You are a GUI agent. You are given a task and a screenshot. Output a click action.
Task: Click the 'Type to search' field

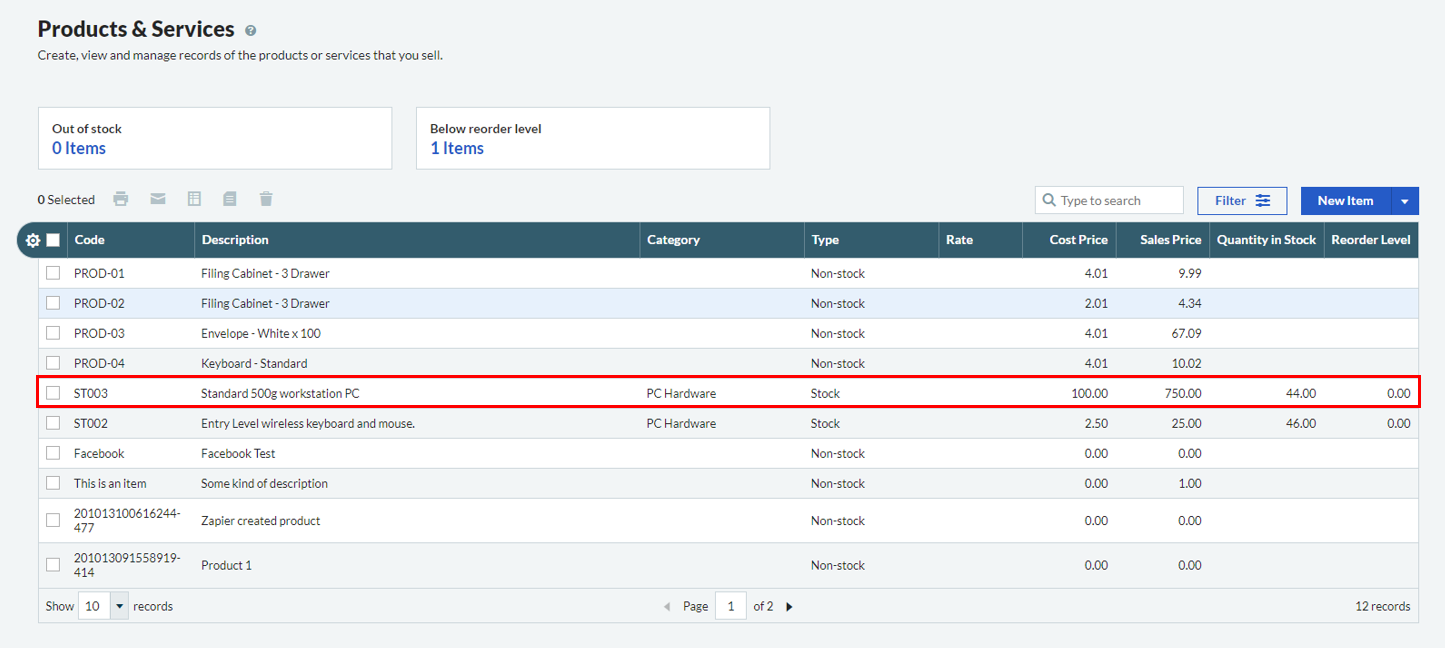pyautogui.click(x=1118, y=201)
